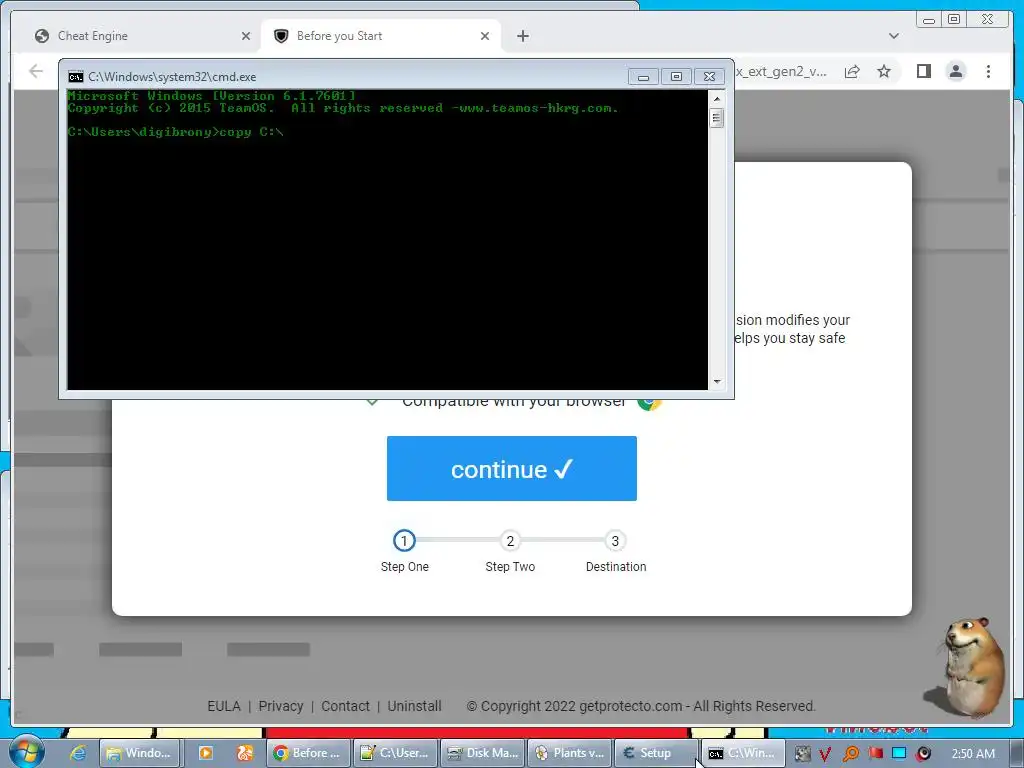Switch to cmd C:\Win taskbar item

743,753
